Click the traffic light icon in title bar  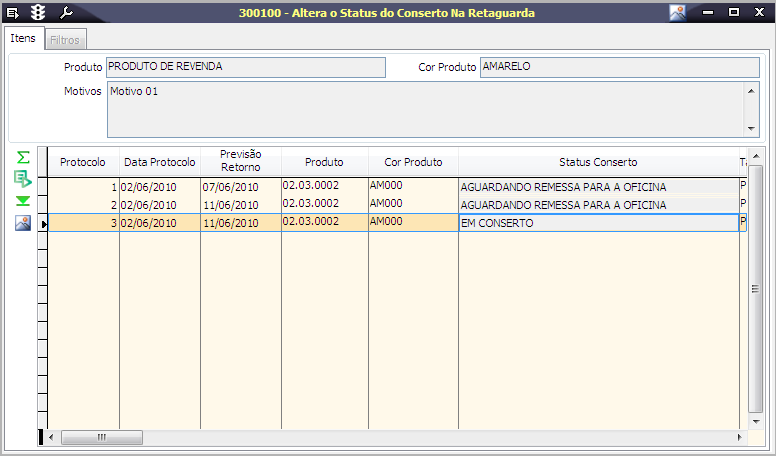click(x=38, y=12)
